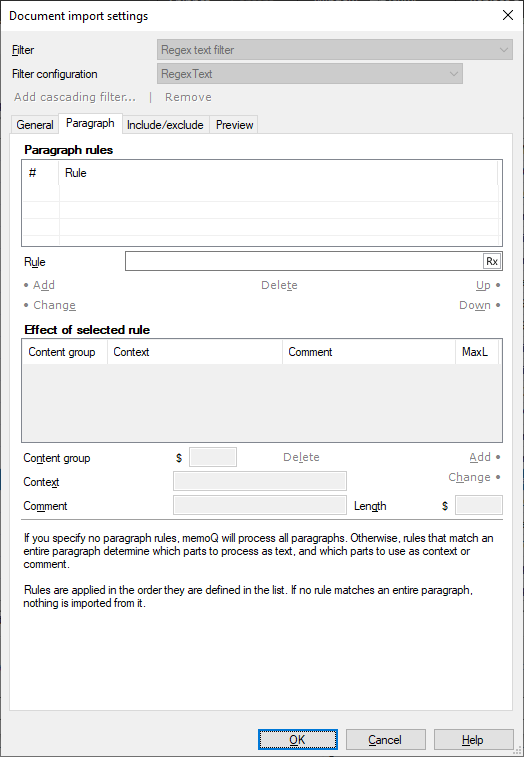Focus the Context input field

[260, 481]
